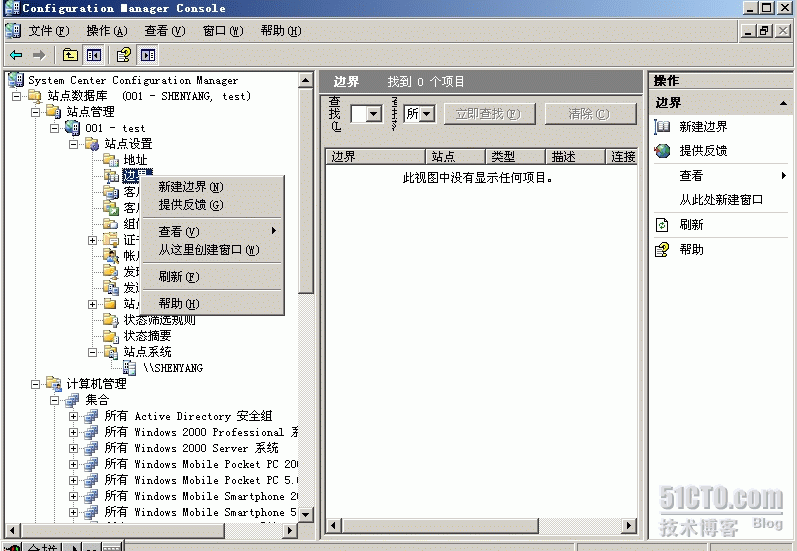This screenshot has height=551, width=797.
Task: Click the 状态摘要 folder icon
Action: click(111, 336)
